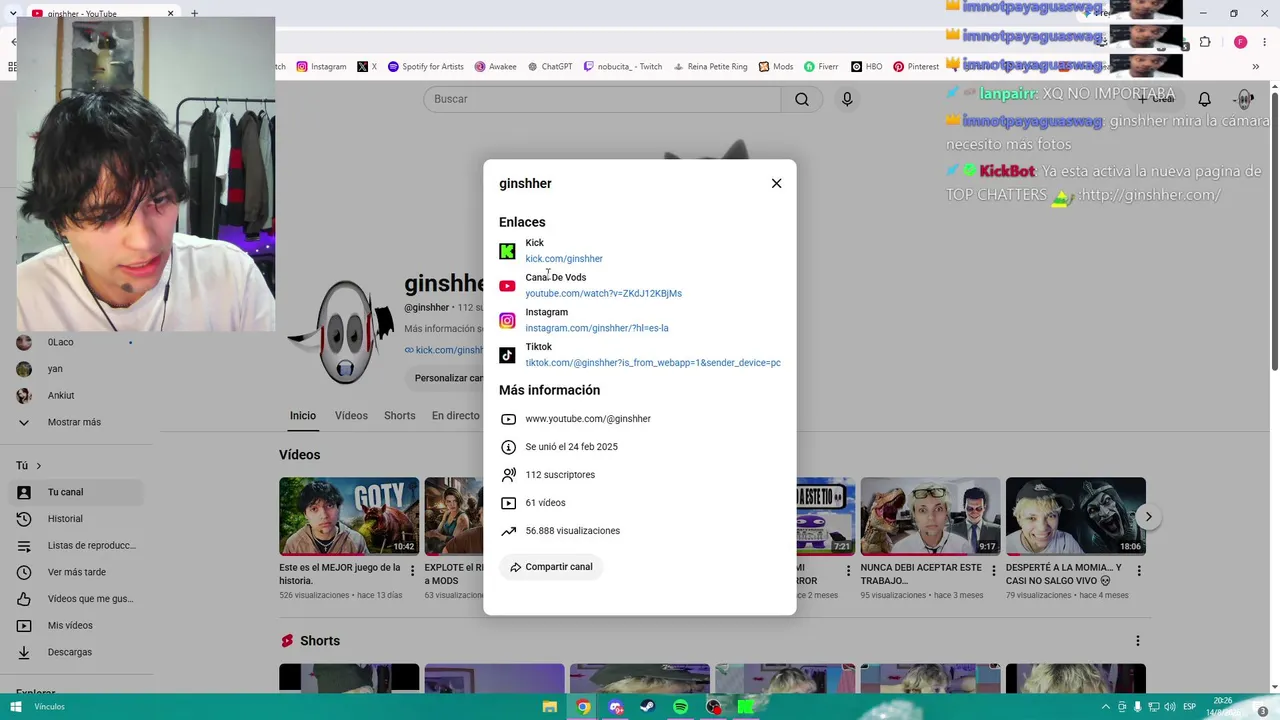Click the Personalizar canal button
The image size is (1280, 720).
click(449, 378)
